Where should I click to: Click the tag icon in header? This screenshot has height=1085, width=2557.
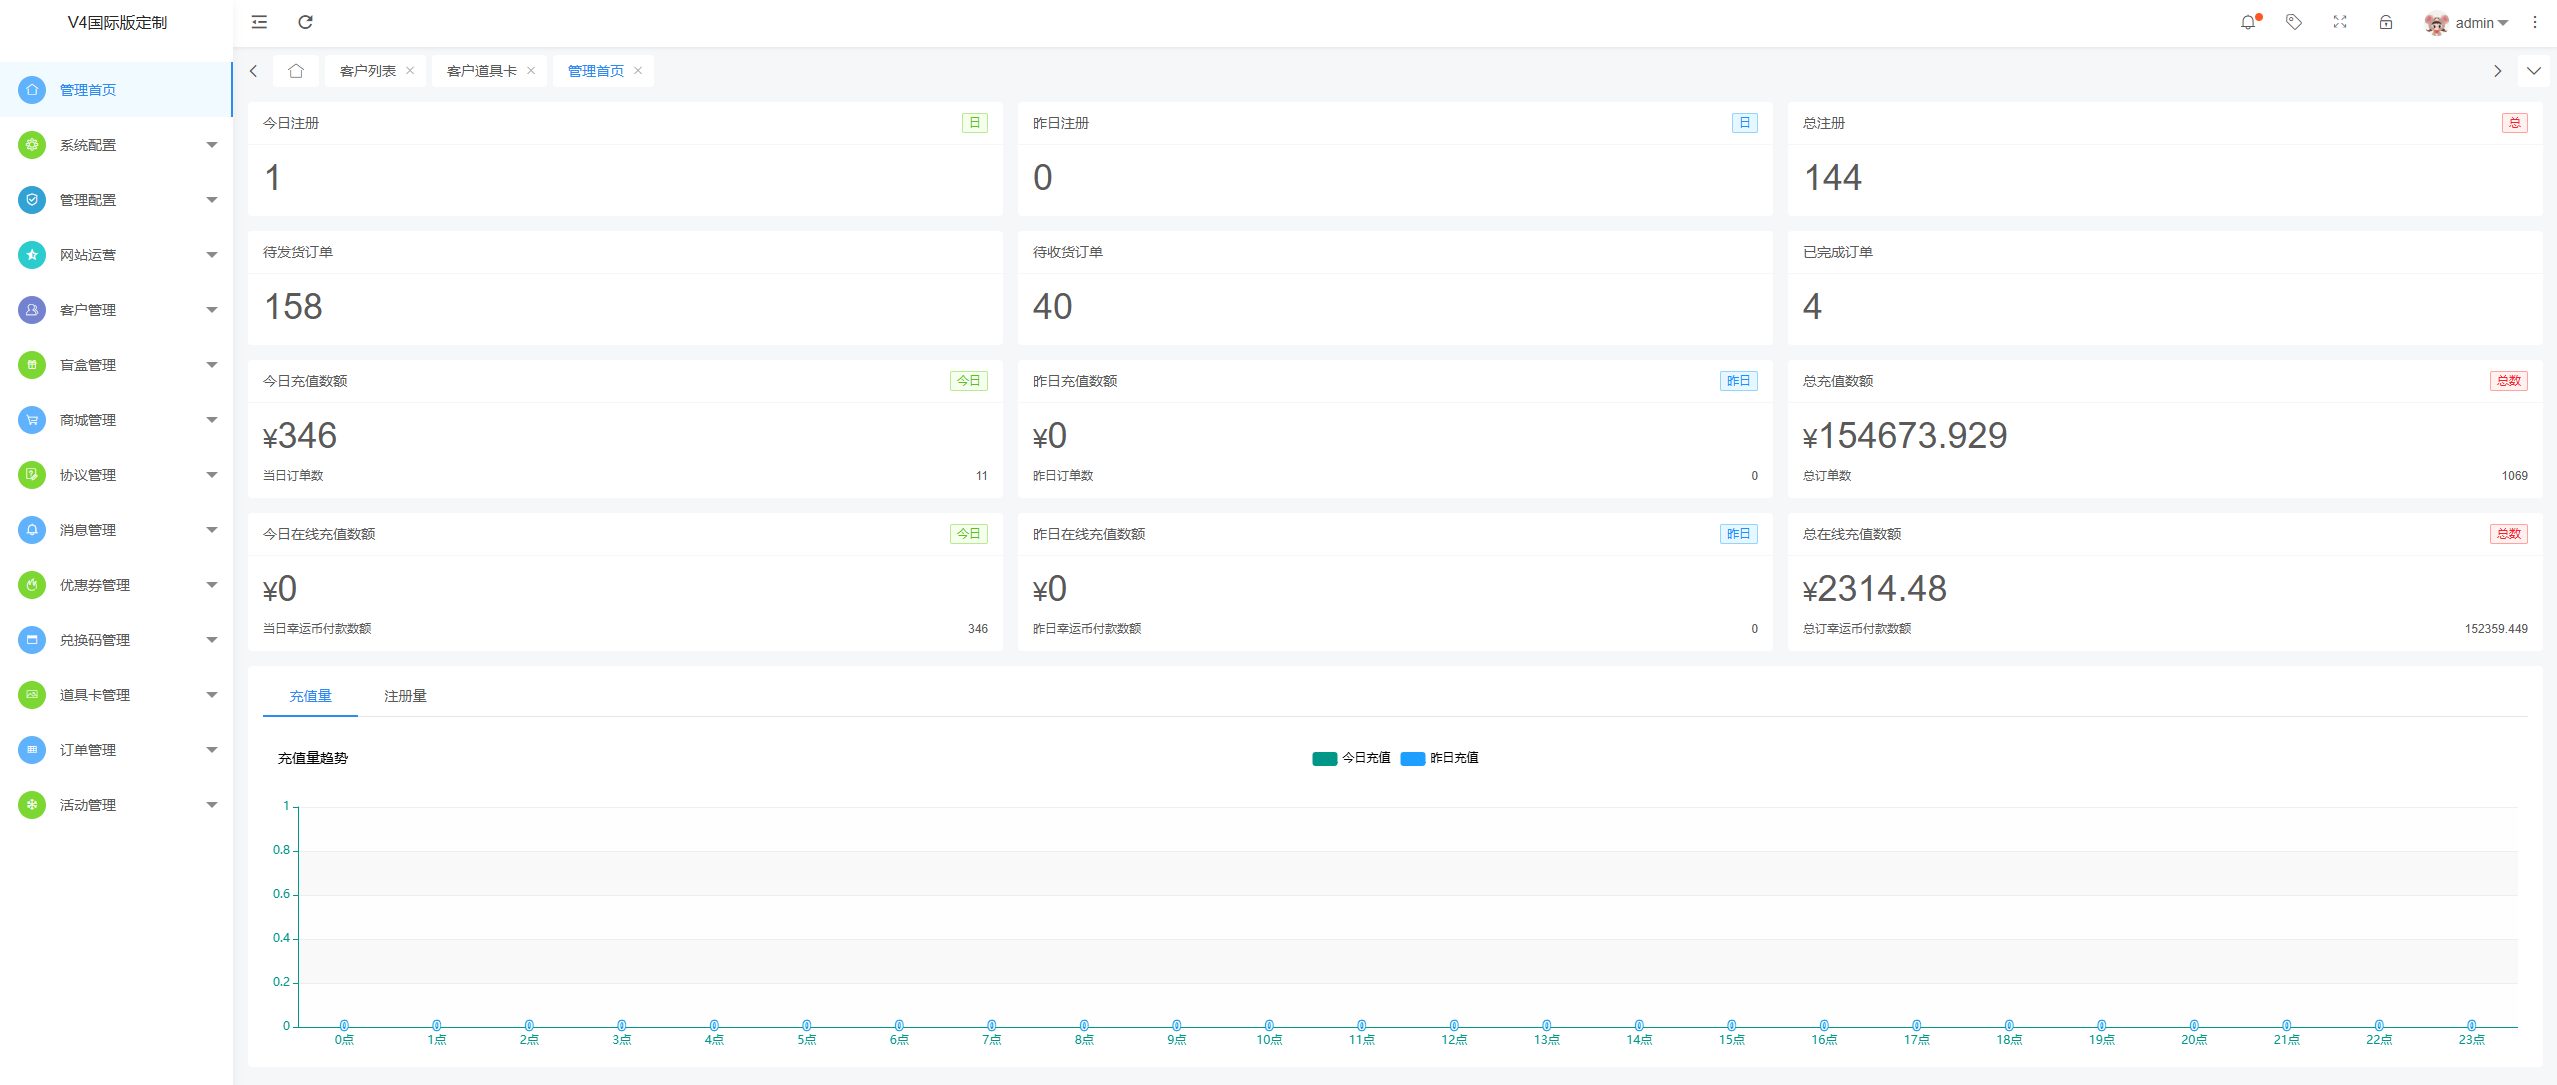pos(2294,22)
